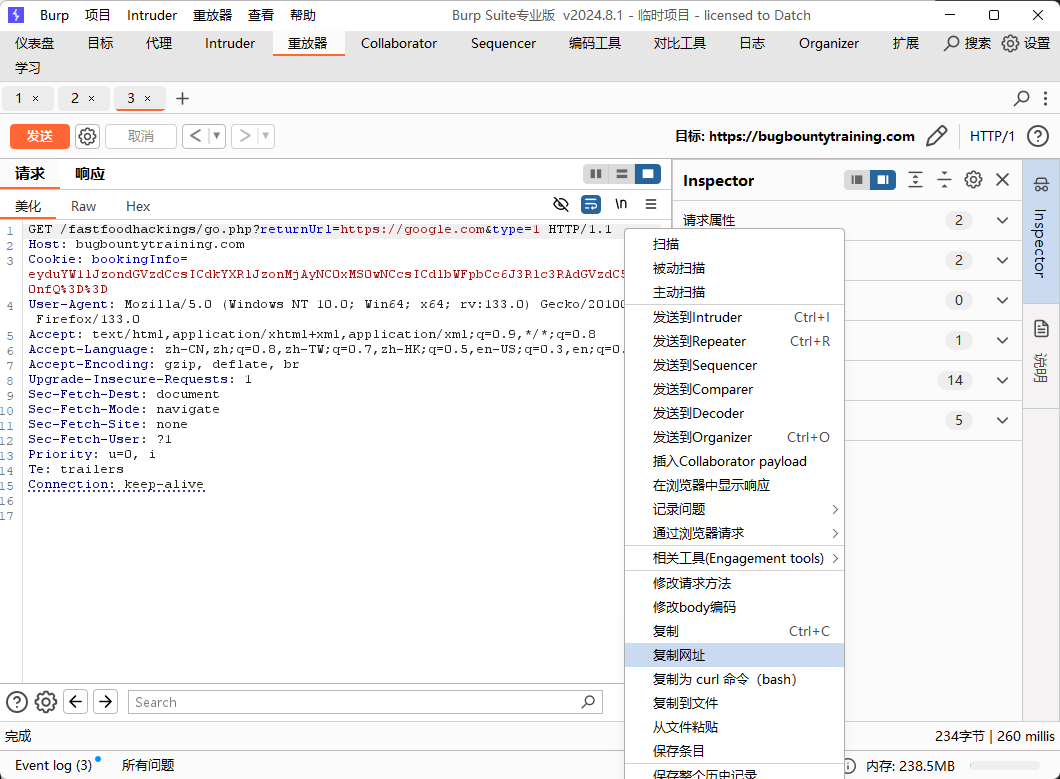
Task: Open the notes sidebar document icon
Action: (x=1041, y=329)
